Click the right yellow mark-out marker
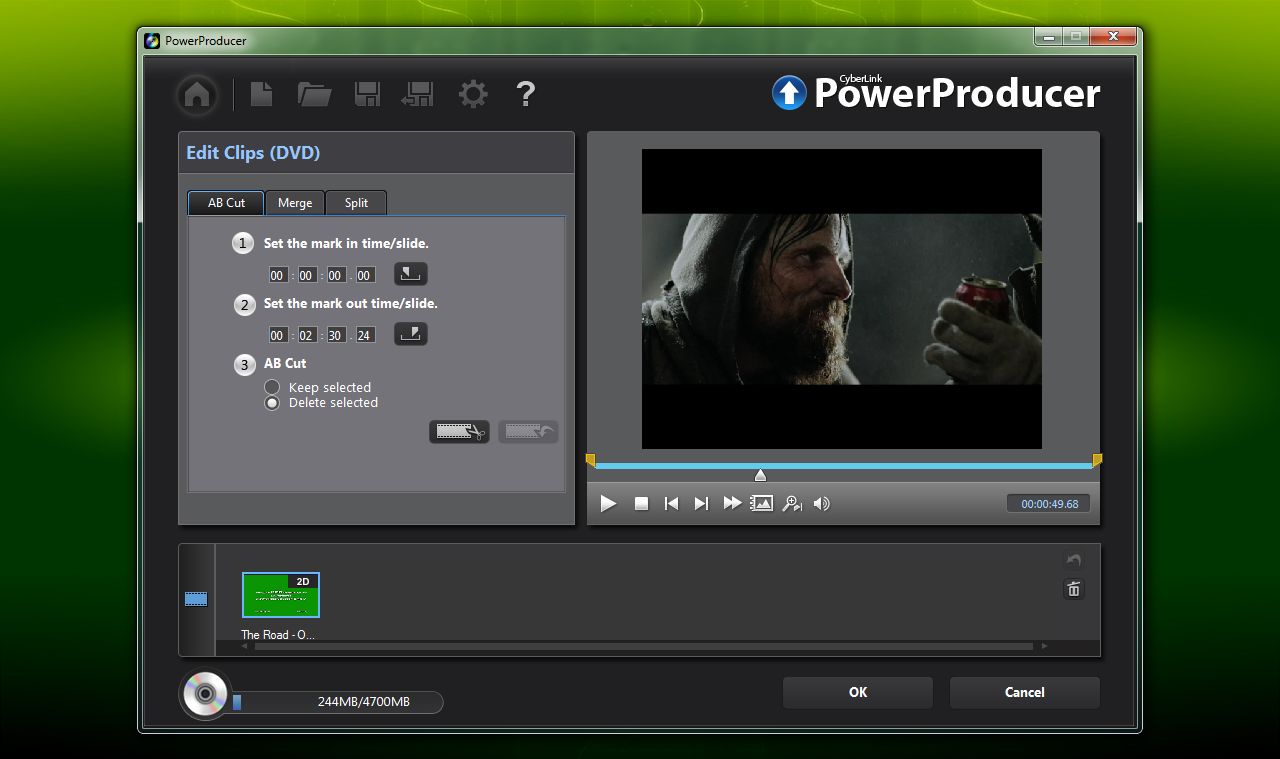The height and width of the screenshot is (759, 1280). click(1097, 460)
